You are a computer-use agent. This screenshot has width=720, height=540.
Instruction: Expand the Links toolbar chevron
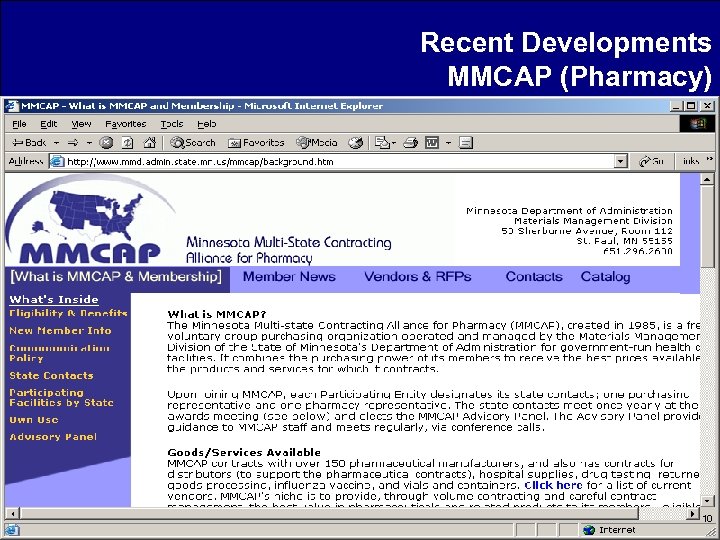pyautogui.click(x=709, y=159)
